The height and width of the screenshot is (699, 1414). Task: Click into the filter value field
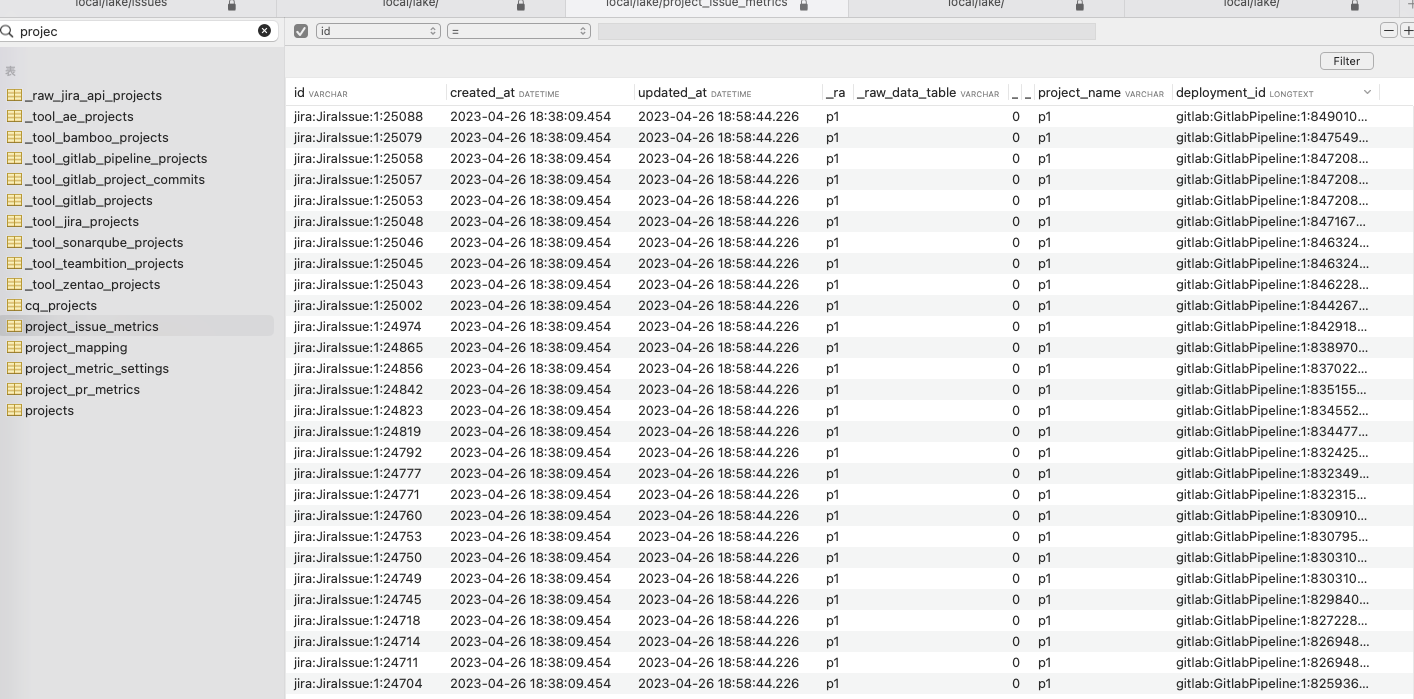(x=846, y=31)
